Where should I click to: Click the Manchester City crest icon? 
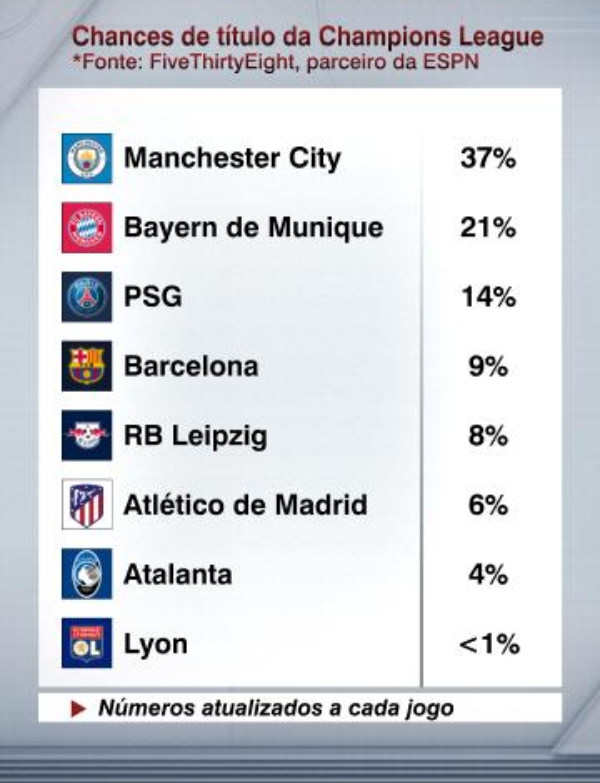(87, 158)
